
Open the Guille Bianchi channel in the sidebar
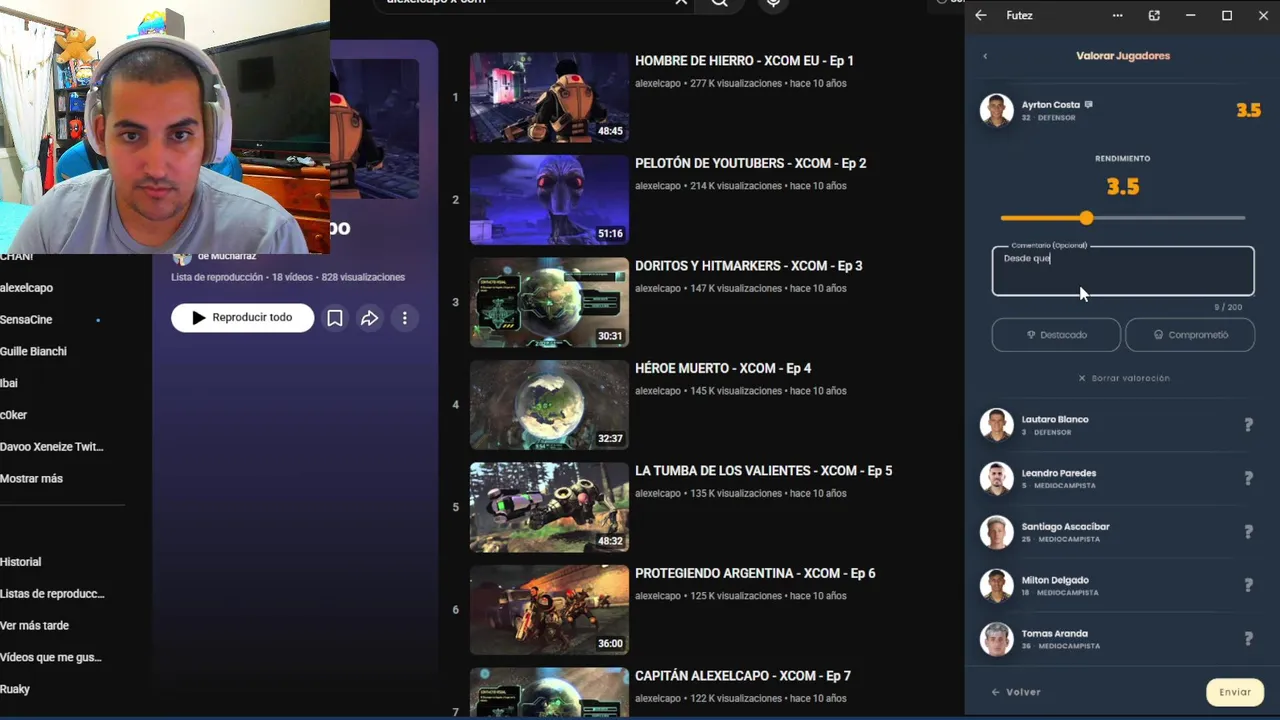(33, 352)
